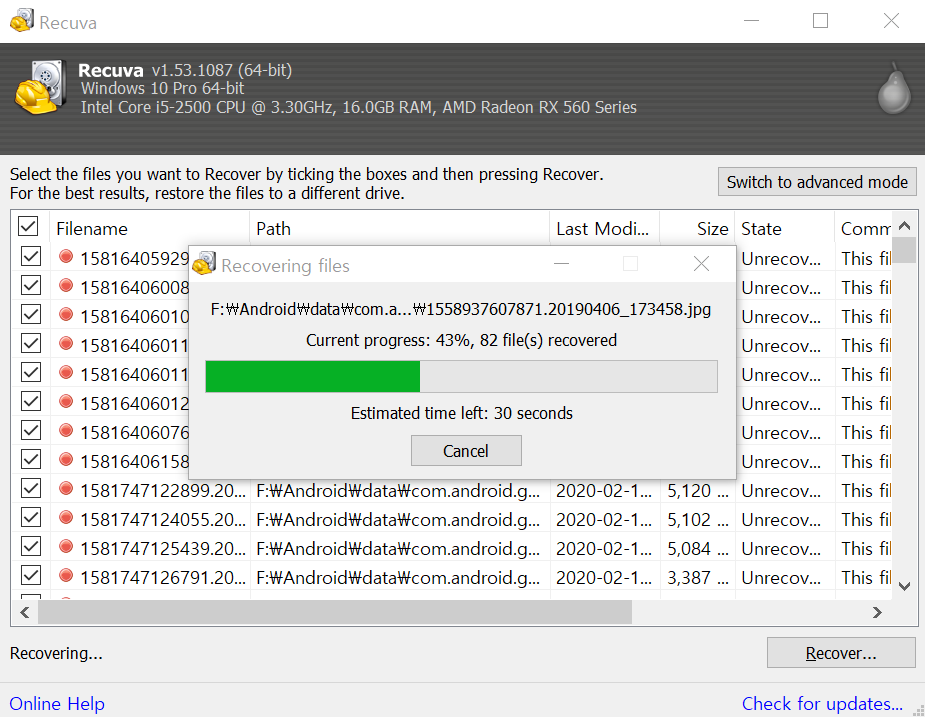Click the size cell showing 5,120
Image resolution: width=925 pixels, height=717 pixels.
pyautogui.click(x=698, y=490)
